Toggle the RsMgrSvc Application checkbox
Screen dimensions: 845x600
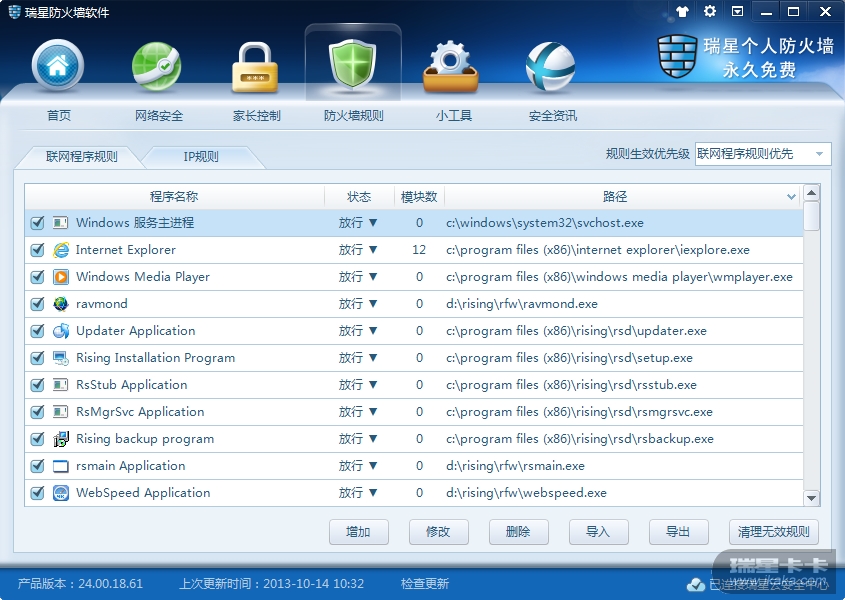(37, 412)
